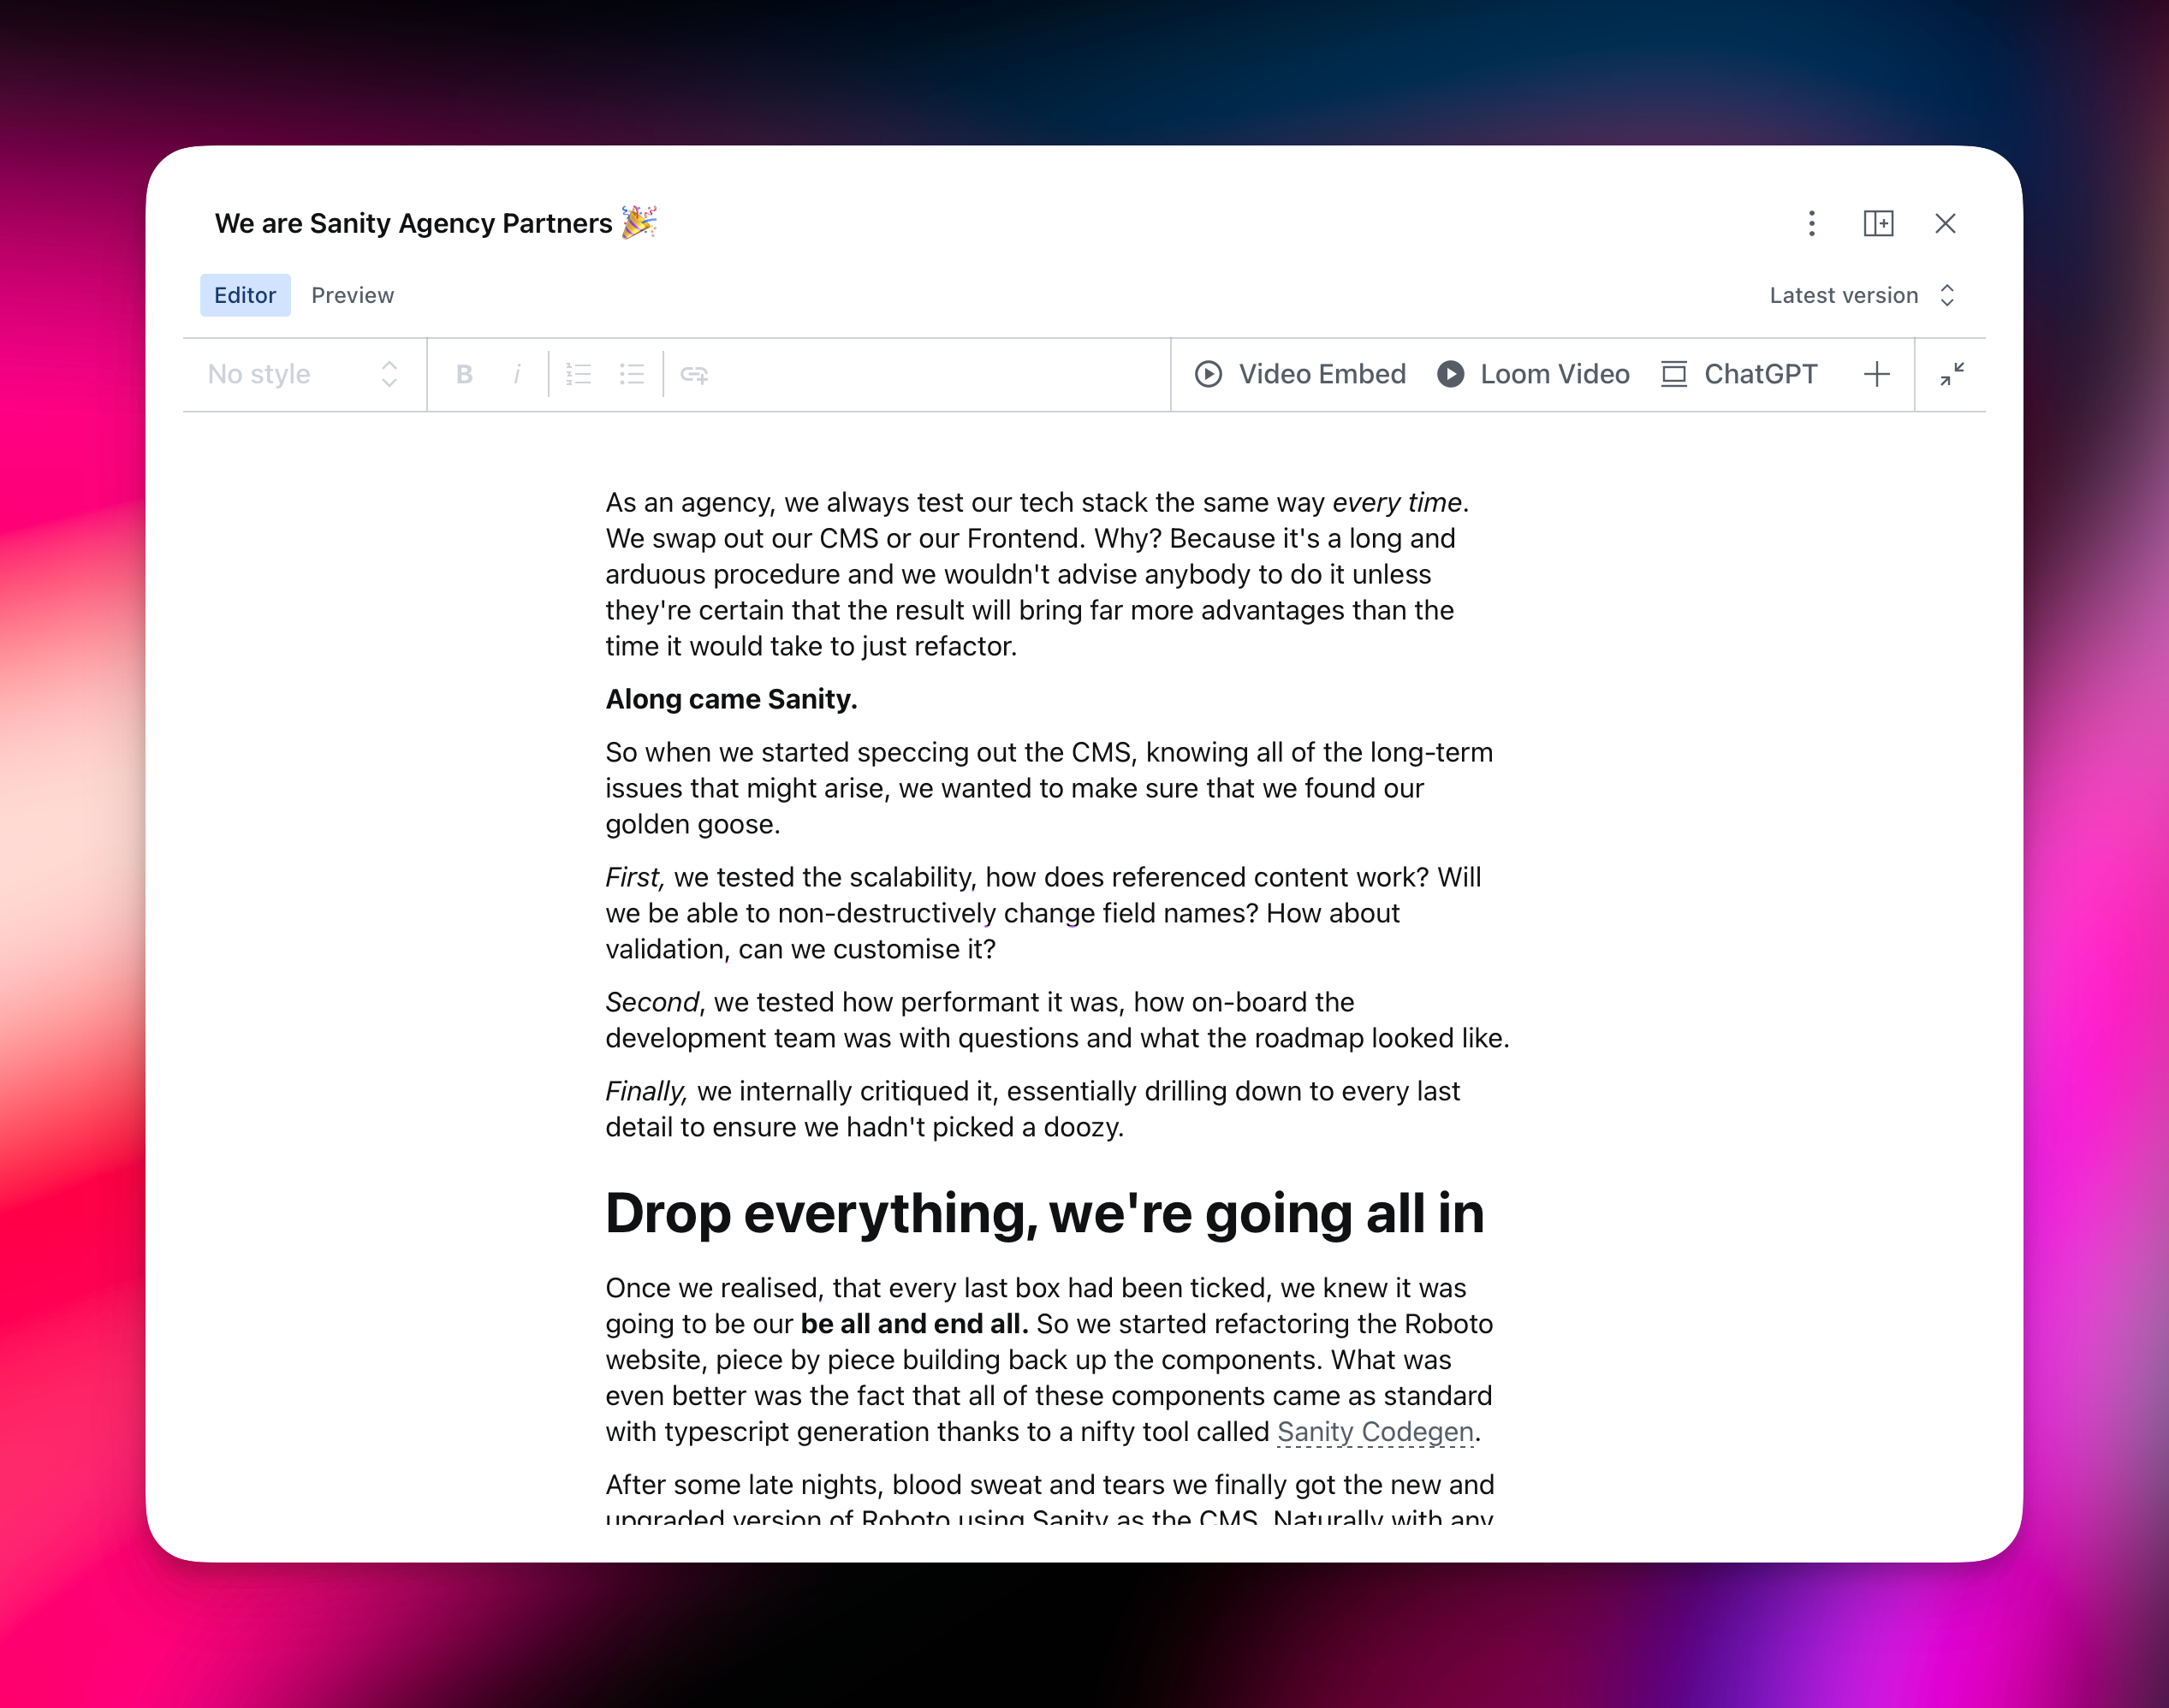Select the Editor tab

[245, 295]
